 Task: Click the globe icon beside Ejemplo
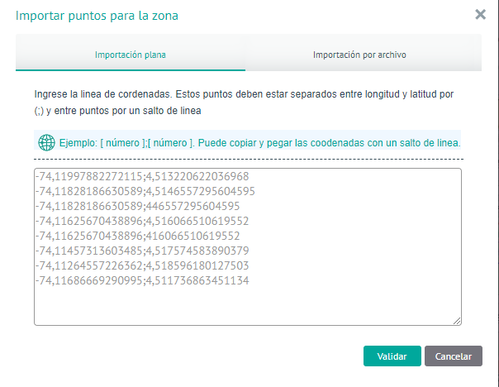tap(46, 143)
